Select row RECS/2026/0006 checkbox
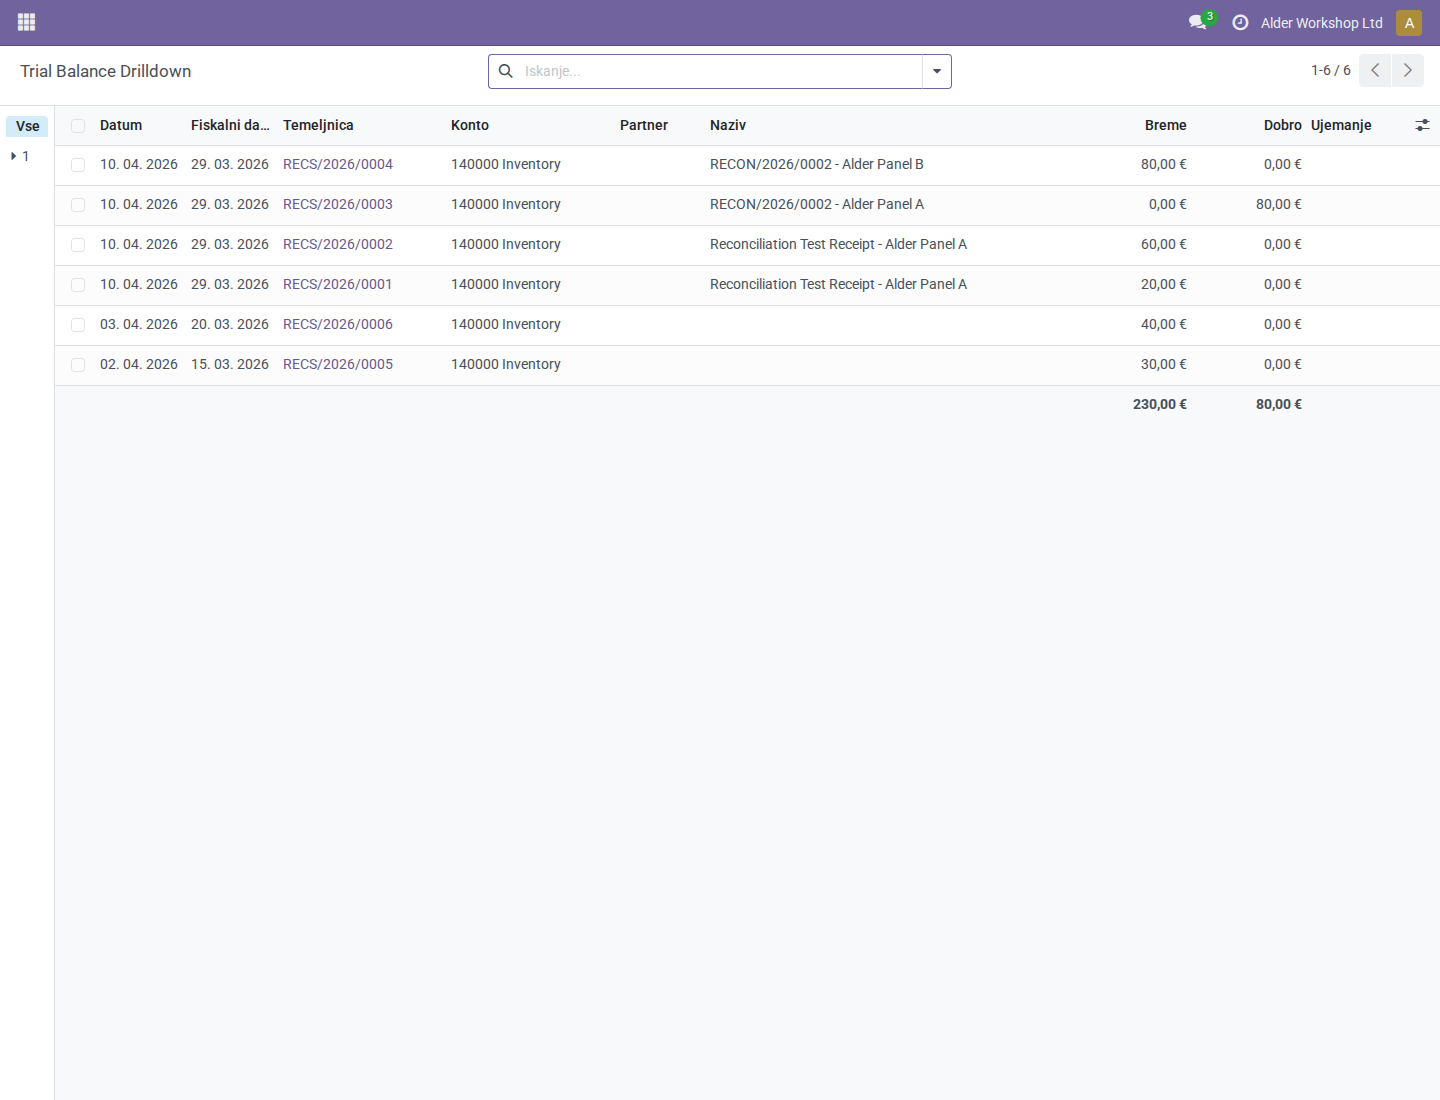This screenshot has height=1100, width=1440. coord(78,325)
